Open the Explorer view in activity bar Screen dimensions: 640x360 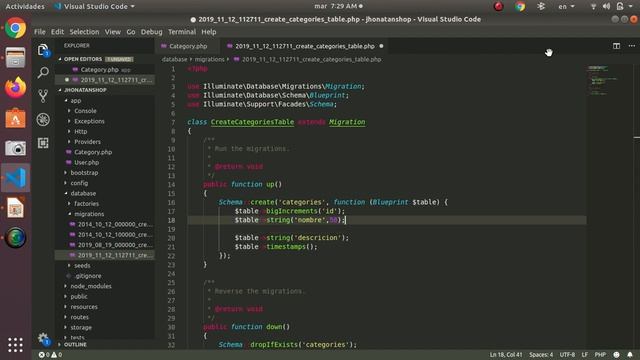pos(43,51)
